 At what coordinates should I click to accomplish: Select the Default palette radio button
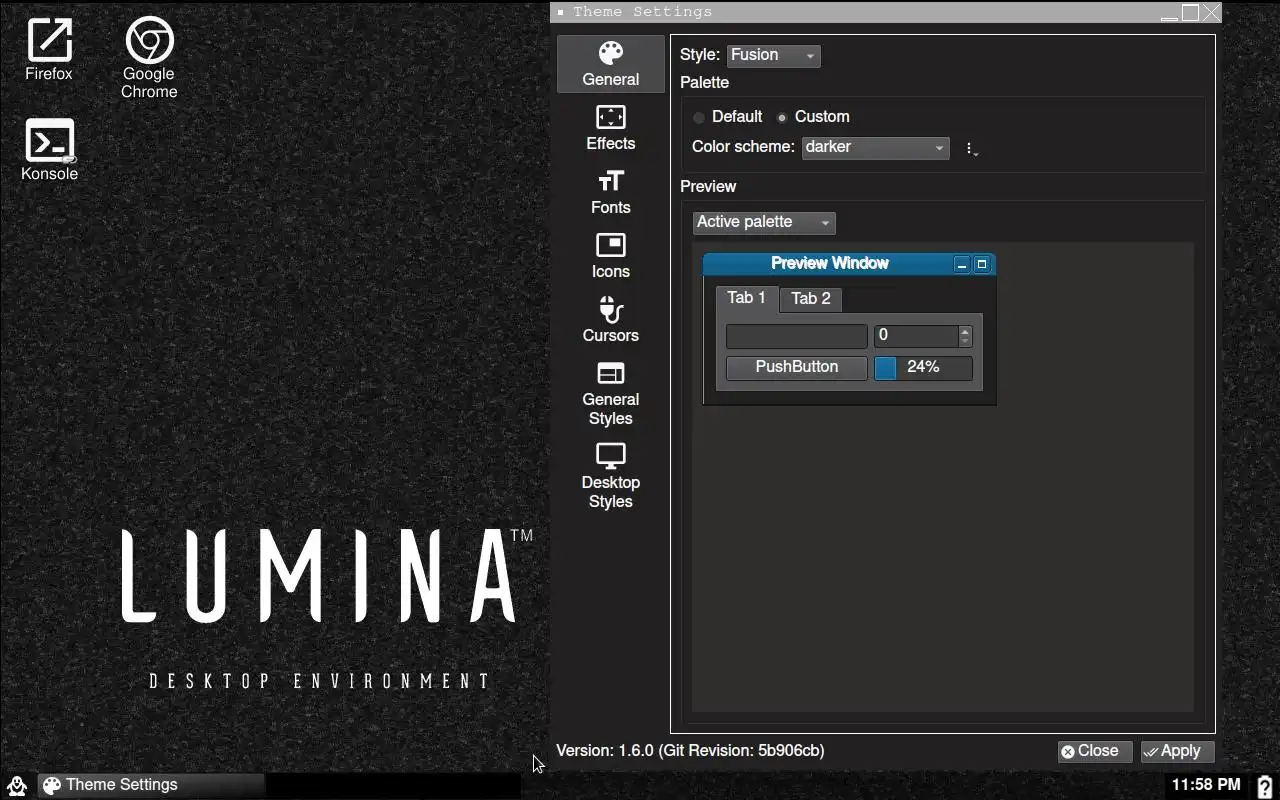click(x=727, y=117)
